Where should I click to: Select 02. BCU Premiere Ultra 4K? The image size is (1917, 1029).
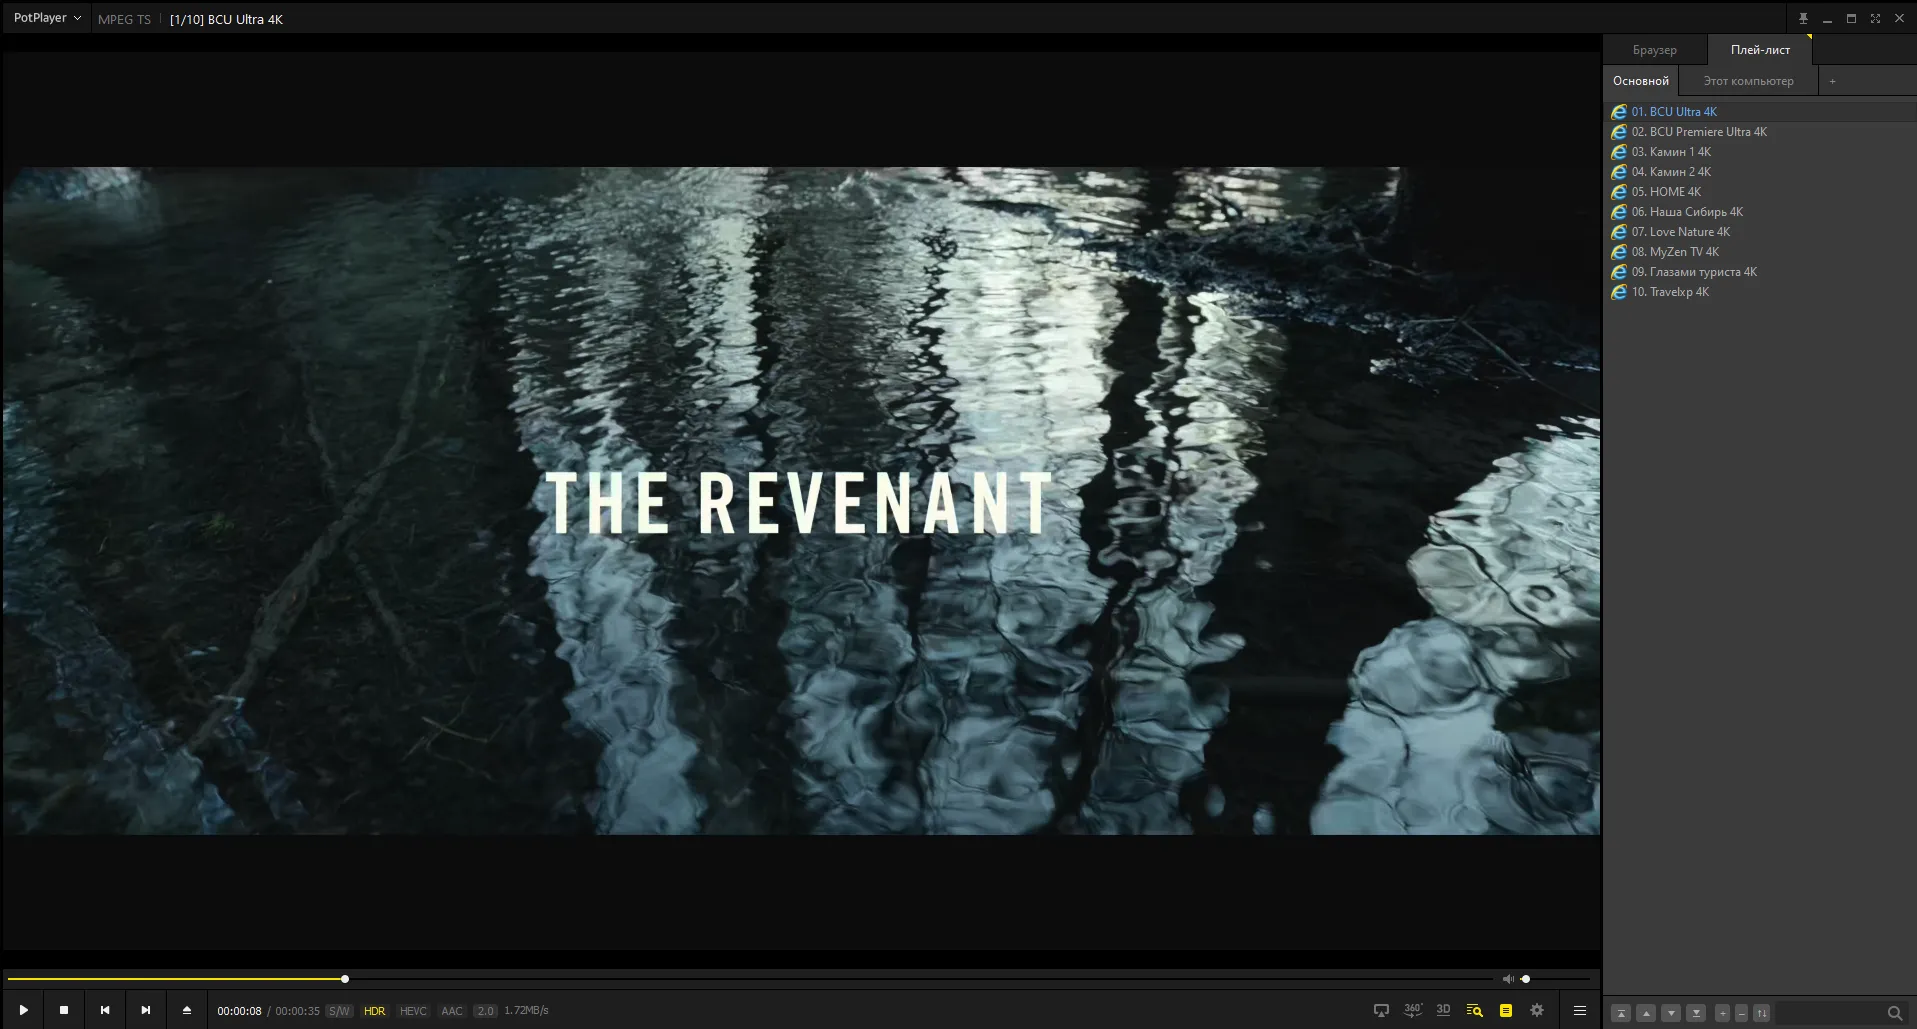(x=1760, y=132)
